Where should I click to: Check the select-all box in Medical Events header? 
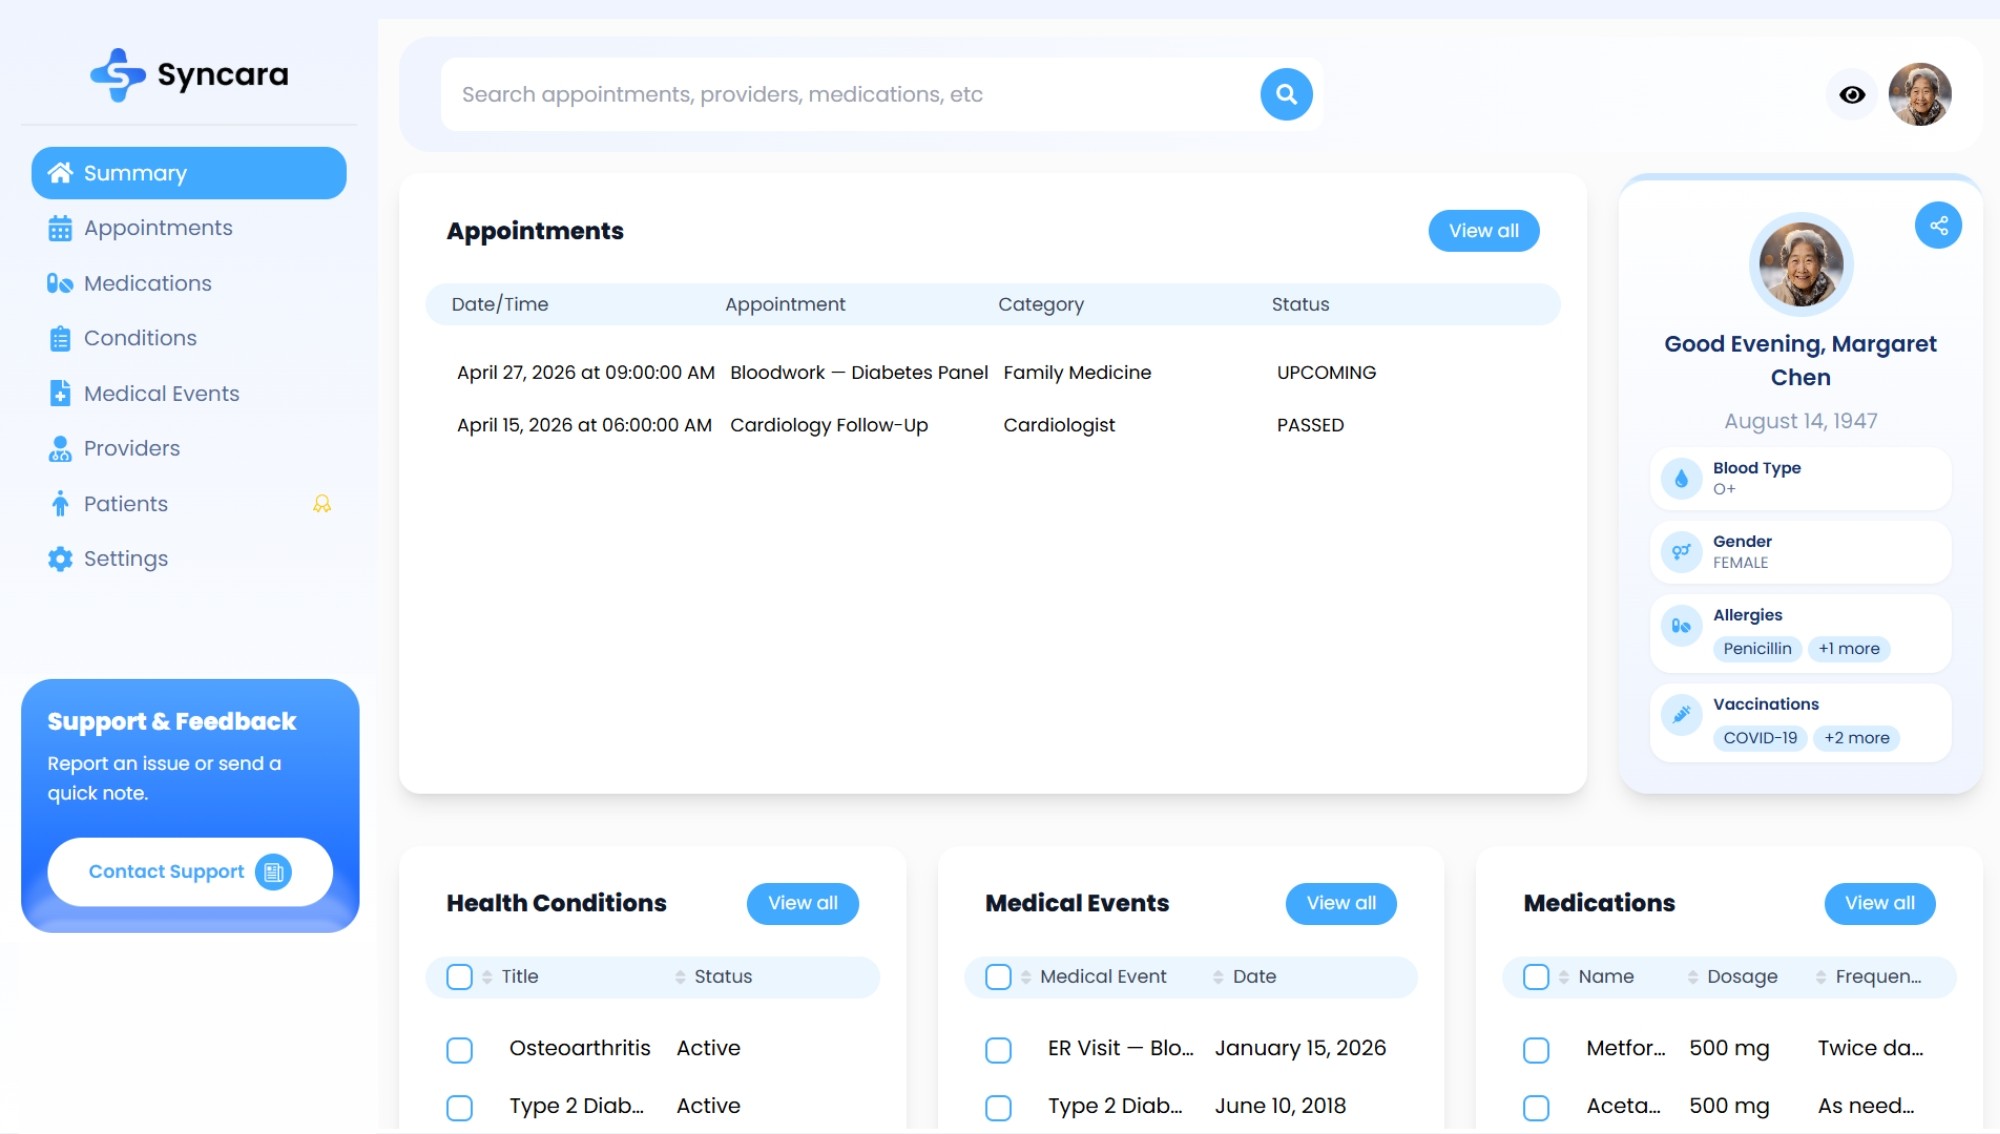[998, 977]
